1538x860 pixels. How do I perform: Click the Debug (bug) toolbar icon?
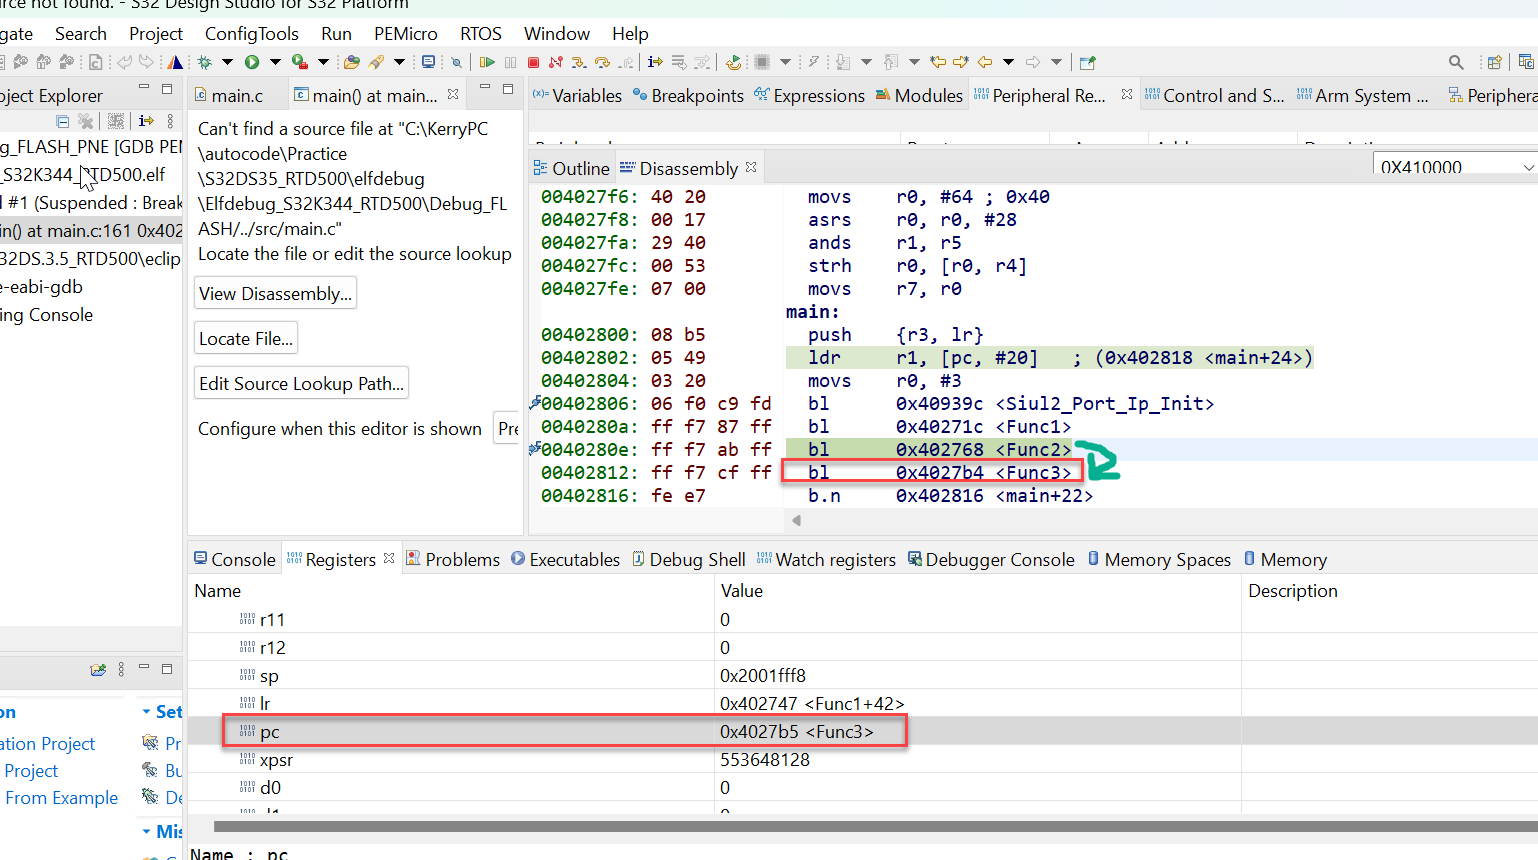click(x=205, y=61)
